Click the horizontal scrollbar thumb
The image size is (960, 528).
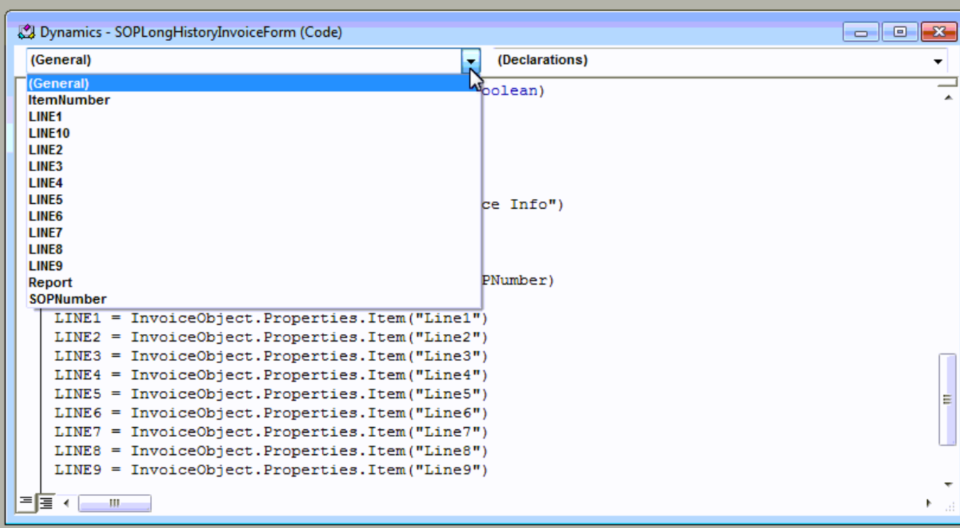[114, 502]
